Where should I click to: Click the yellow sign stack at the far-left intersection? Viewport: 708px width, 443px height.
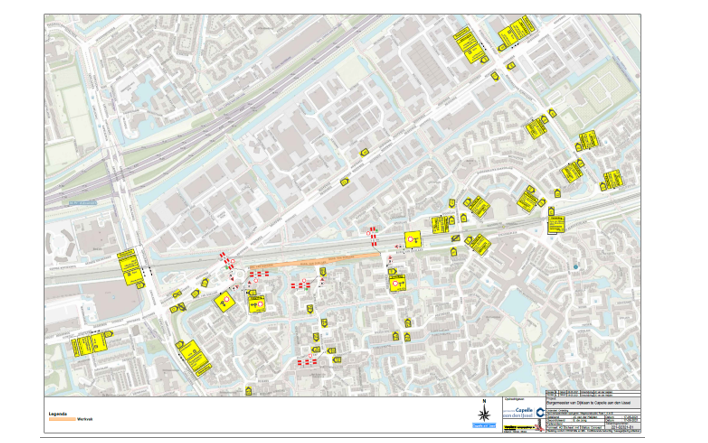point(128,265)
